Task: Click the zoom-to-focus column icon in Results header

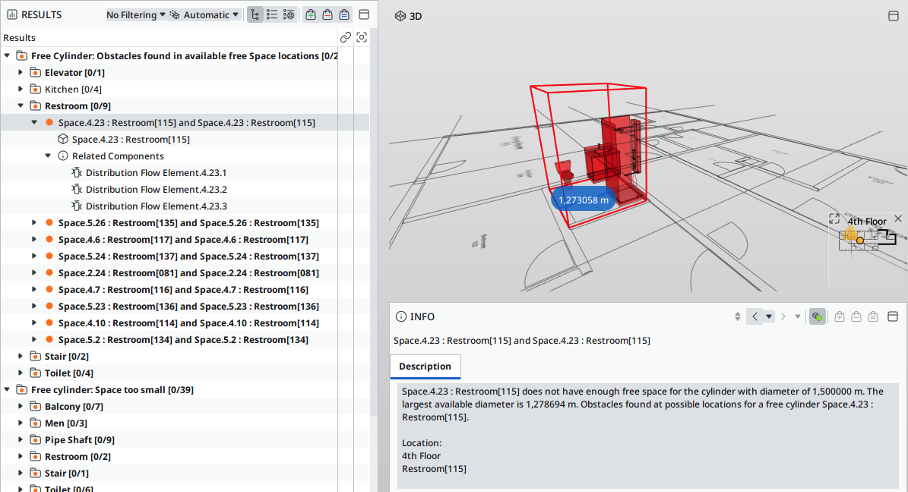Action: [x=362, y=38]
